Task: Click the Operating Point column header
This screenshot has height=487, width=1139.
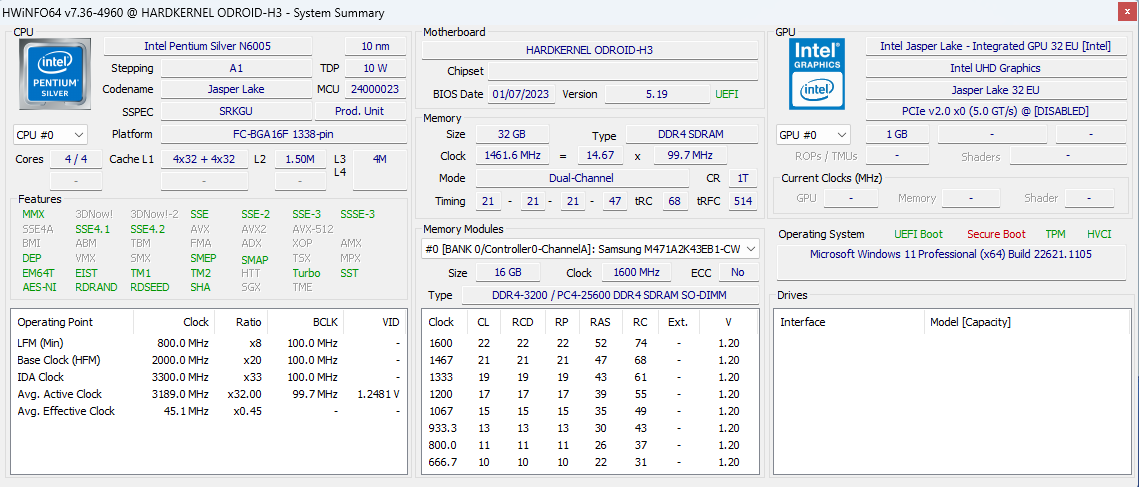Action: coord(73,322)
